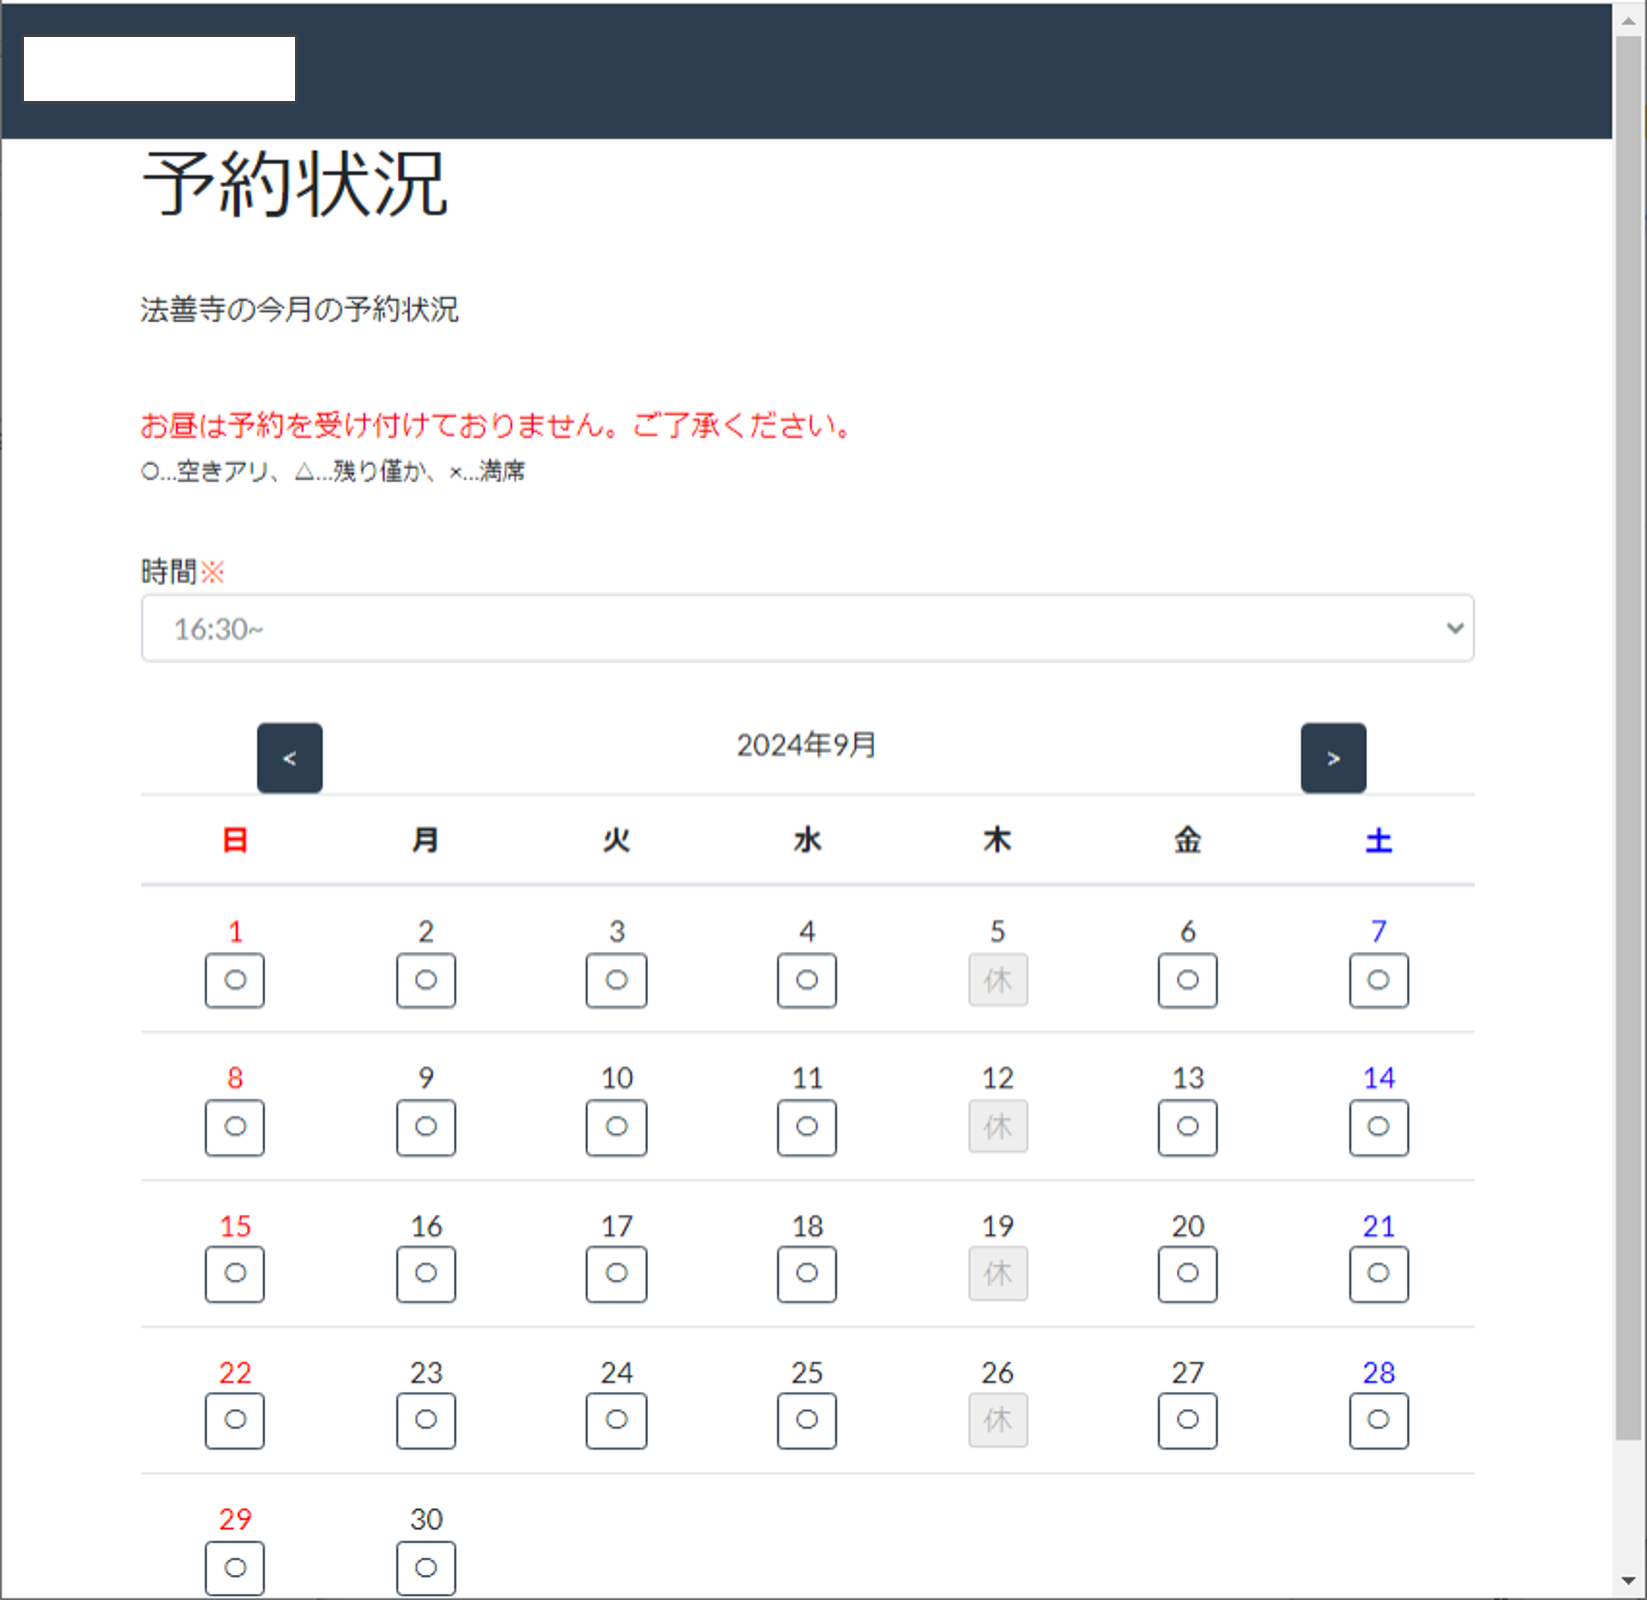Select availability circle for September 22
Viewport: 1647px width, 1600px height.
[235, 1420]
